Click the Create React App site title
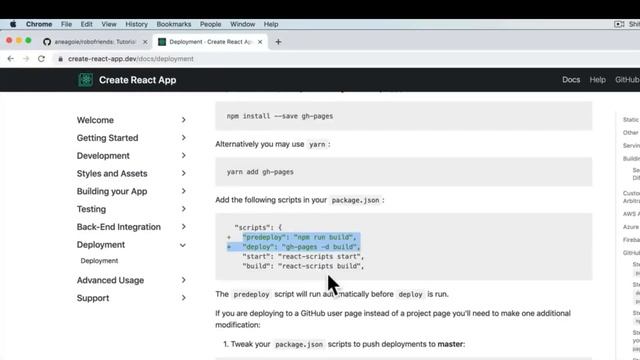This screenshot has width=640, height=360. pyautogui.click(x=138, y=80)
